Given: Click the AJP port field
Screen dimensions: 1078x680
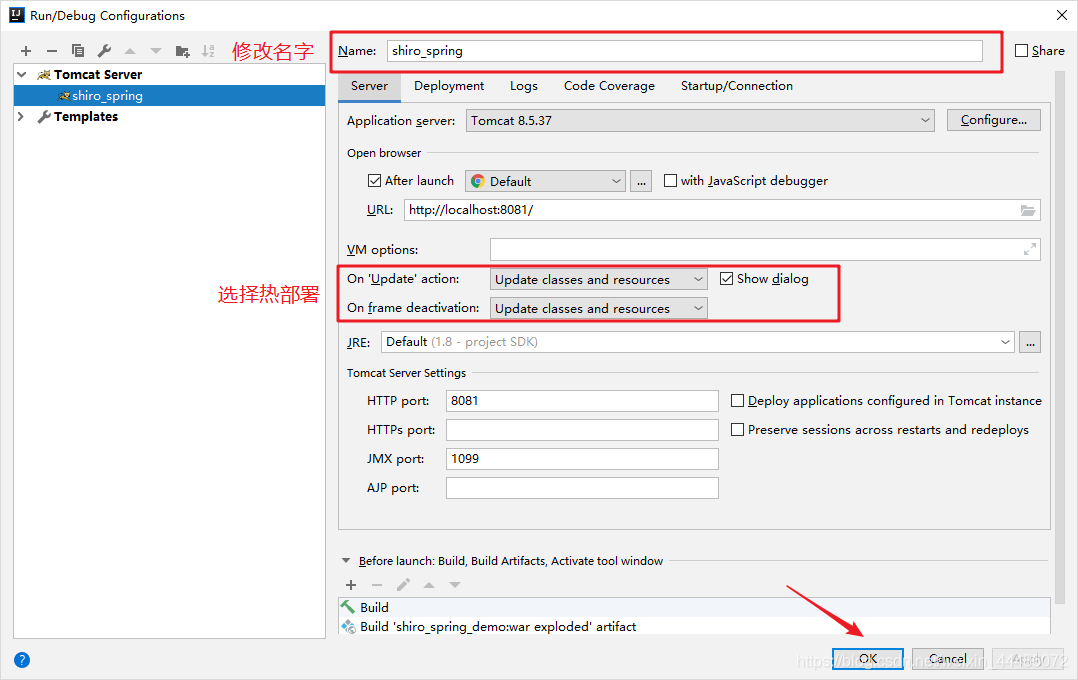Looking at the screenshot, I should click(582, 487).
